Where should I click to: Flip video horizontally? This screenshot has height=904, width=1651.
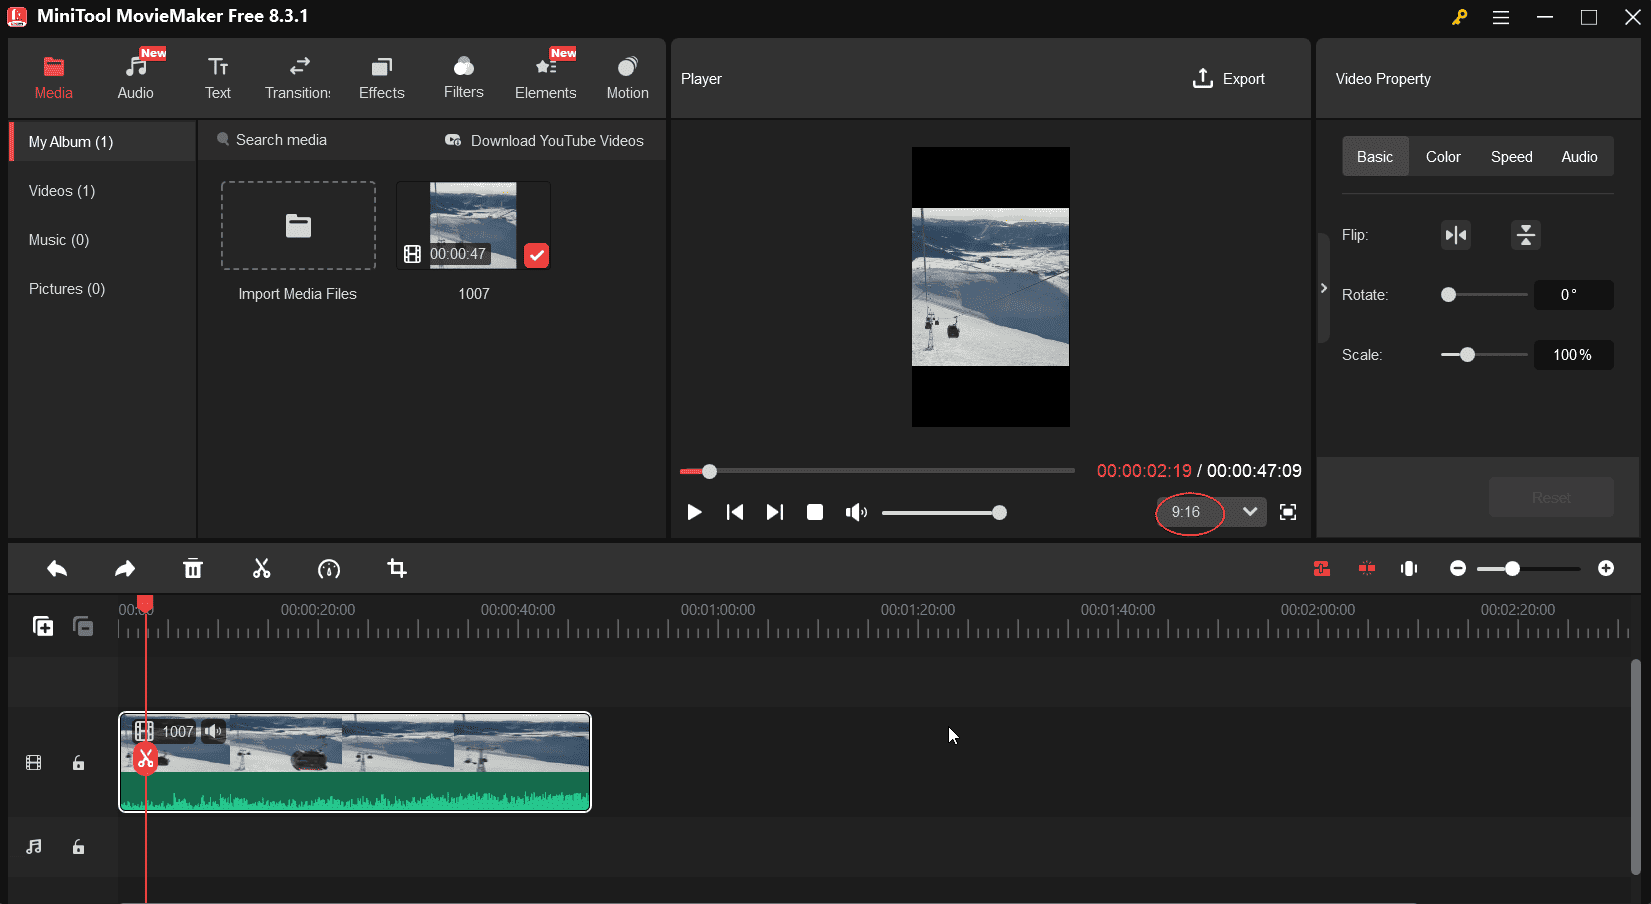point(1456,235)
